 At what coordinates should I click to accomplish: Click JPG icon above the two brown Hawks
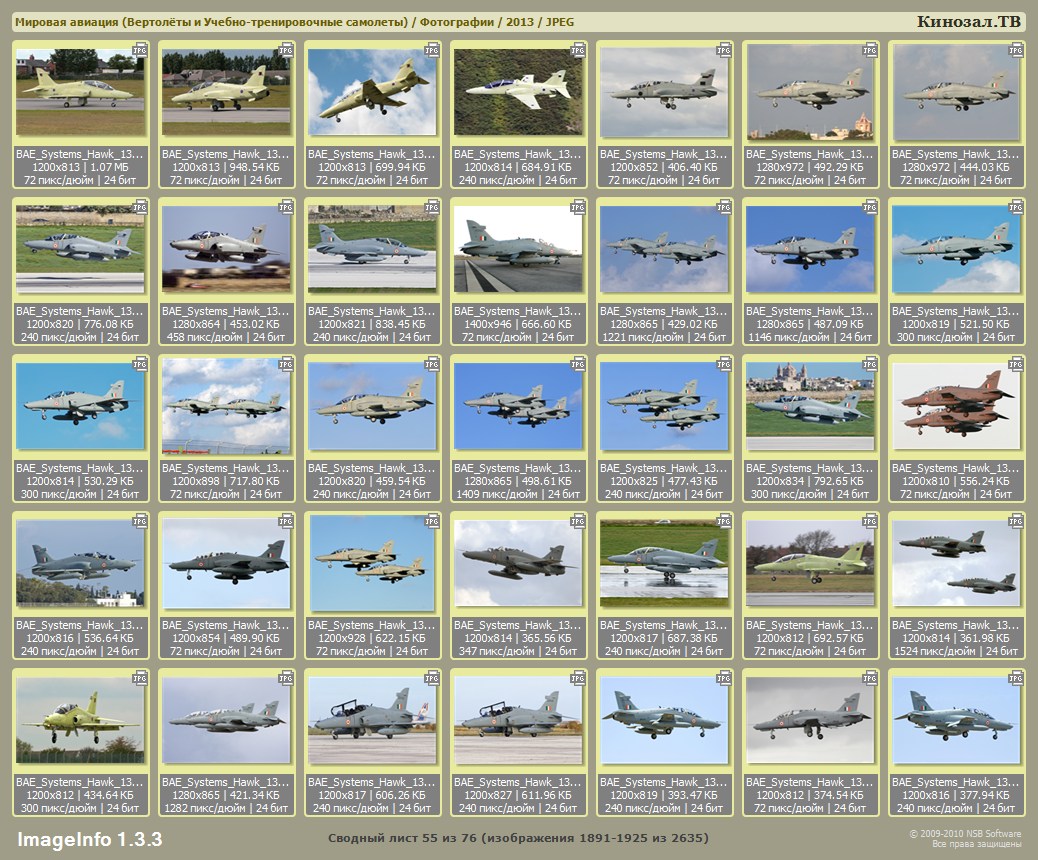click(x=1016, y=363)
